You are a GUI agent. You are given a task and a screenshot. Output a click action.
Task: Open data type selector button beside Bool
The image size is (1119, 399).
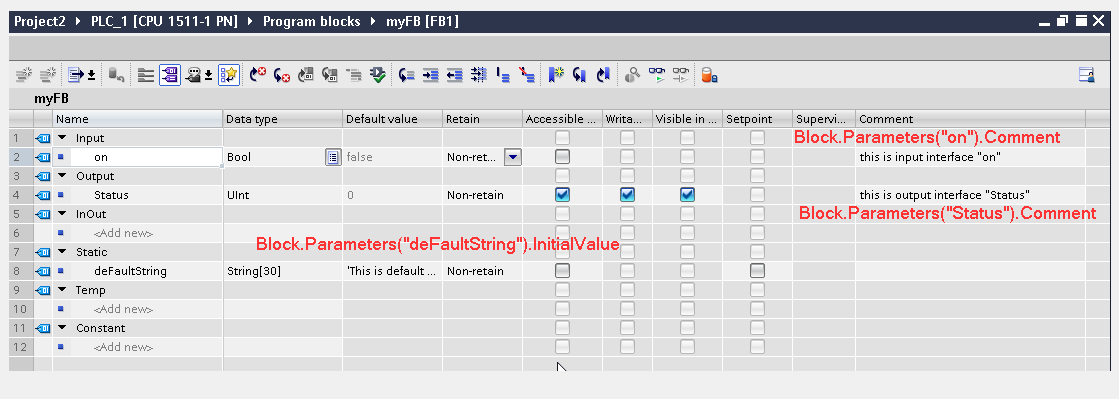pyautogui.click(x=333, y=157)
